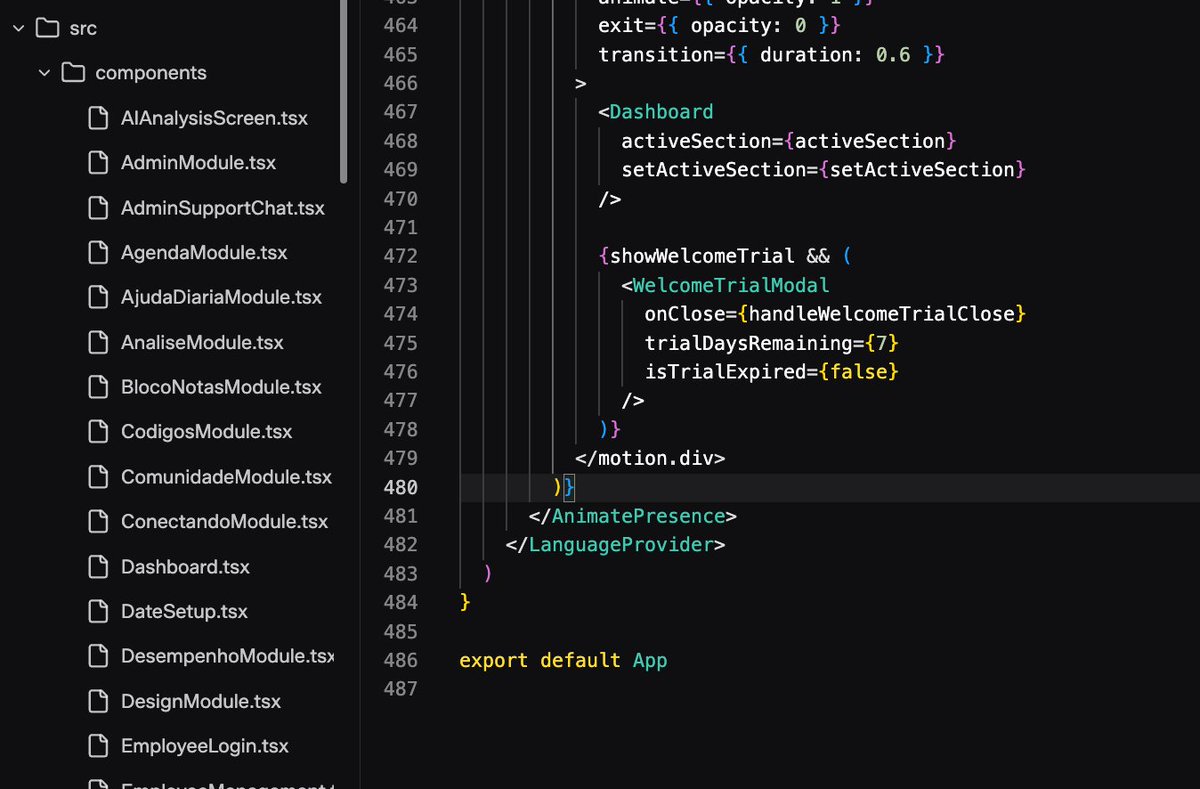Select AnaliseModule.tsx in the explorer

202,342
